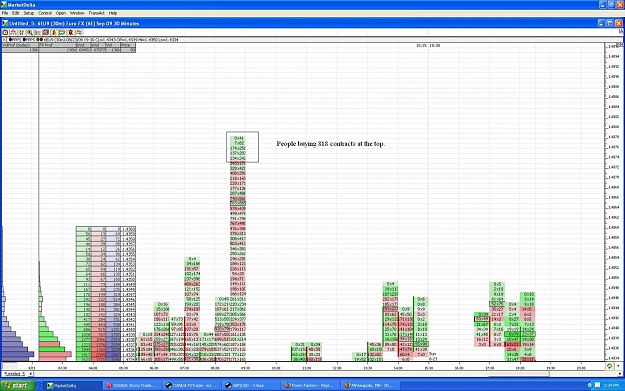625x391 pixels.
Task: Toggle the small checkbox left of PPPS
Action: pyautogui.click(x=4, y=40)
